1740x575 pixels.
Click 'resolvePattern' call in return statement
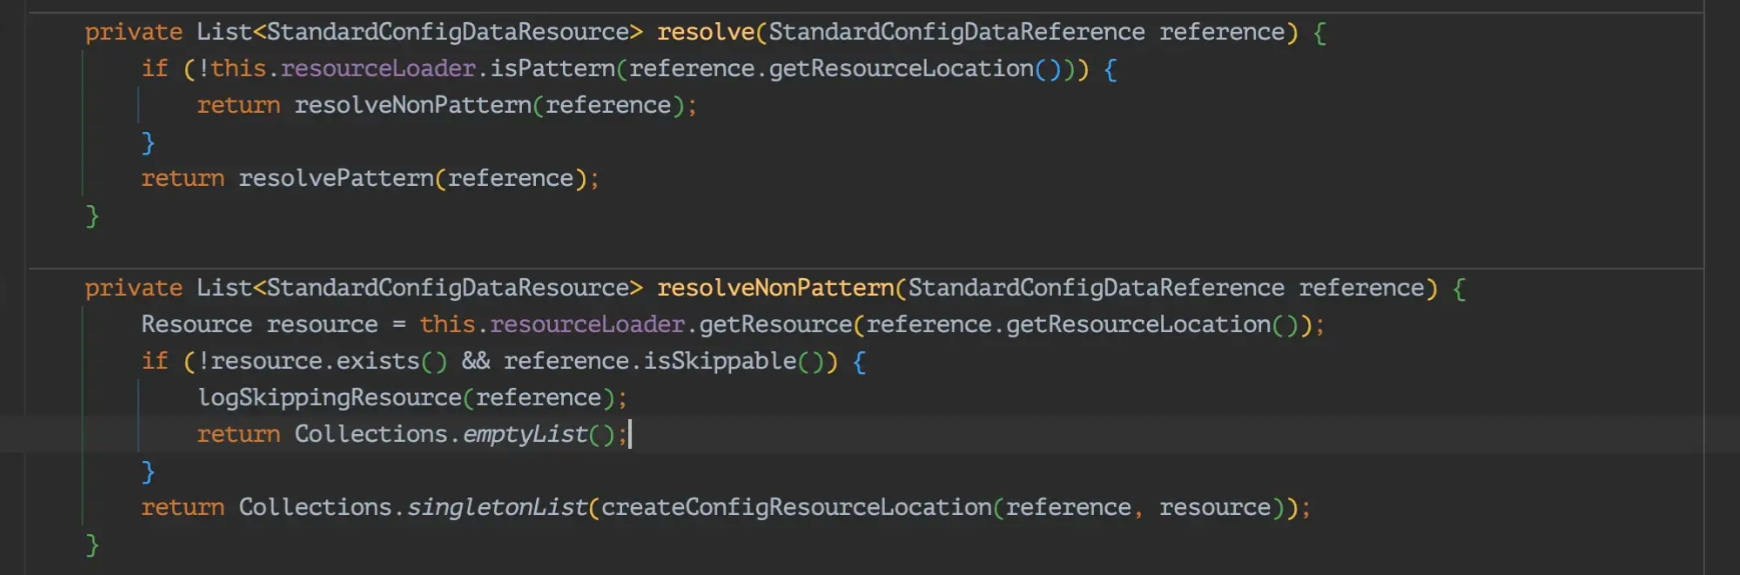pyautogui.click(x=336, y=178)
